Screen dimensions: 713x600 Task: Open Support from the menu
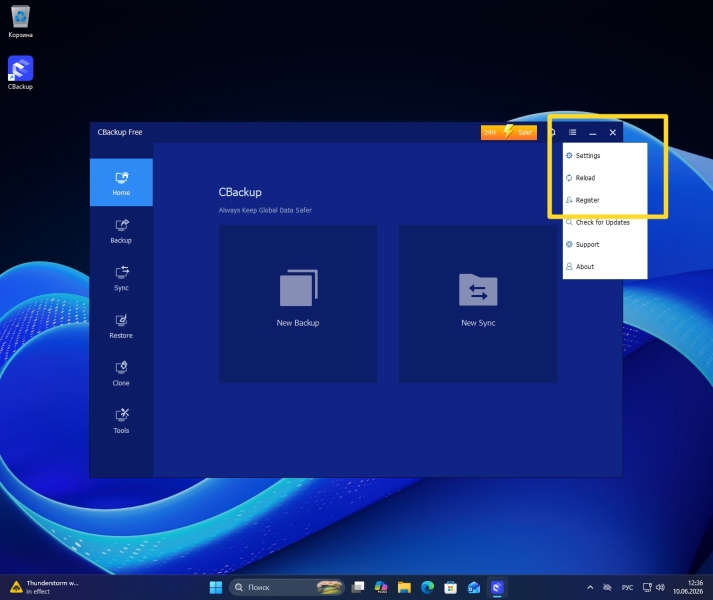pyautogui.click(x=605, y=244)
